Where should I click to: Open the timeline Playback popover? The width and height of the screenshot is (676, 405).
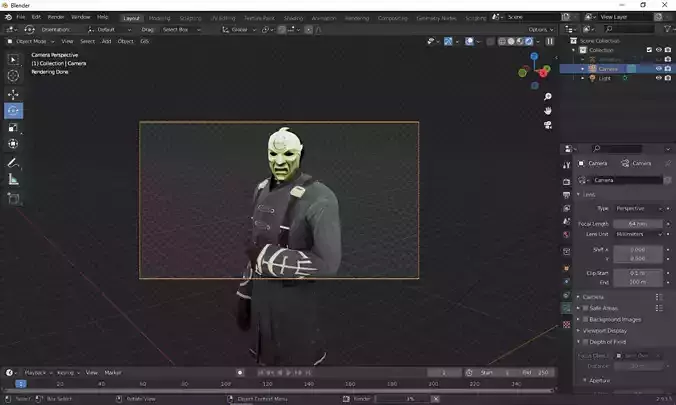pyautogui.click(x=38, y=373)
